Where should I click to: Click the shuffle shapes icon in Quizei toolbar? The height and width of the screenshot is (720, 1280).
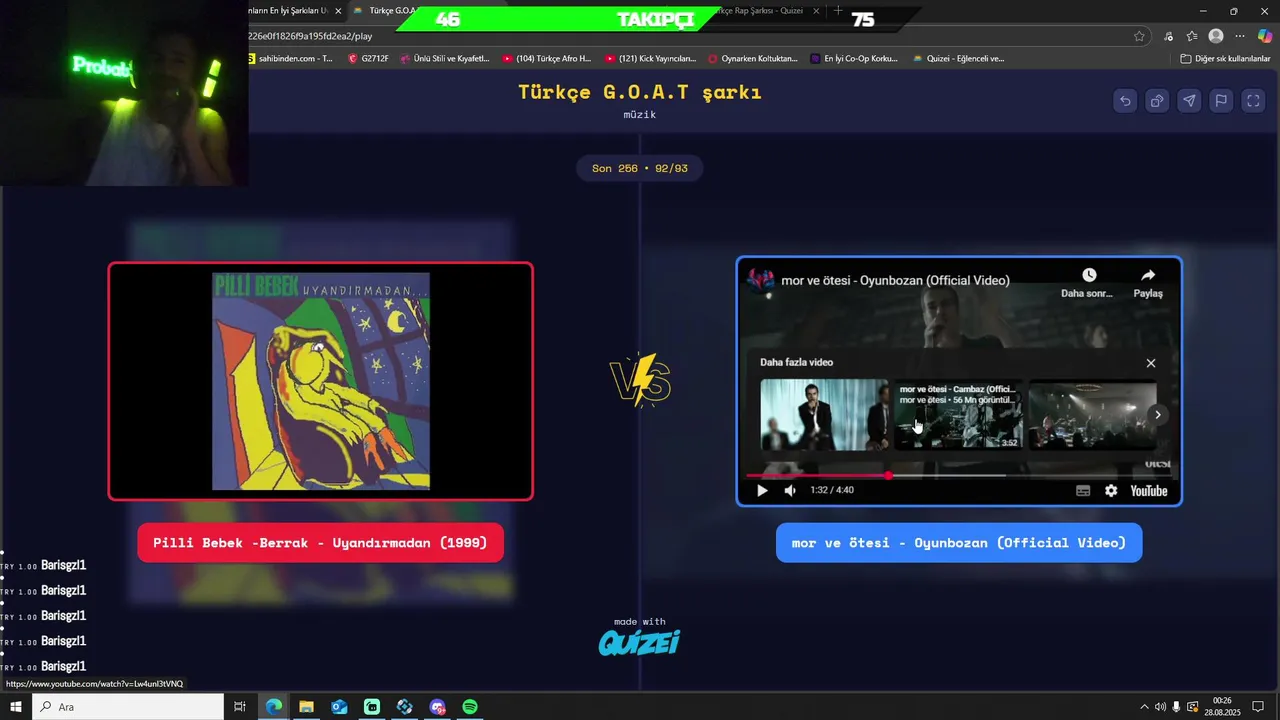coord(1157,100)
